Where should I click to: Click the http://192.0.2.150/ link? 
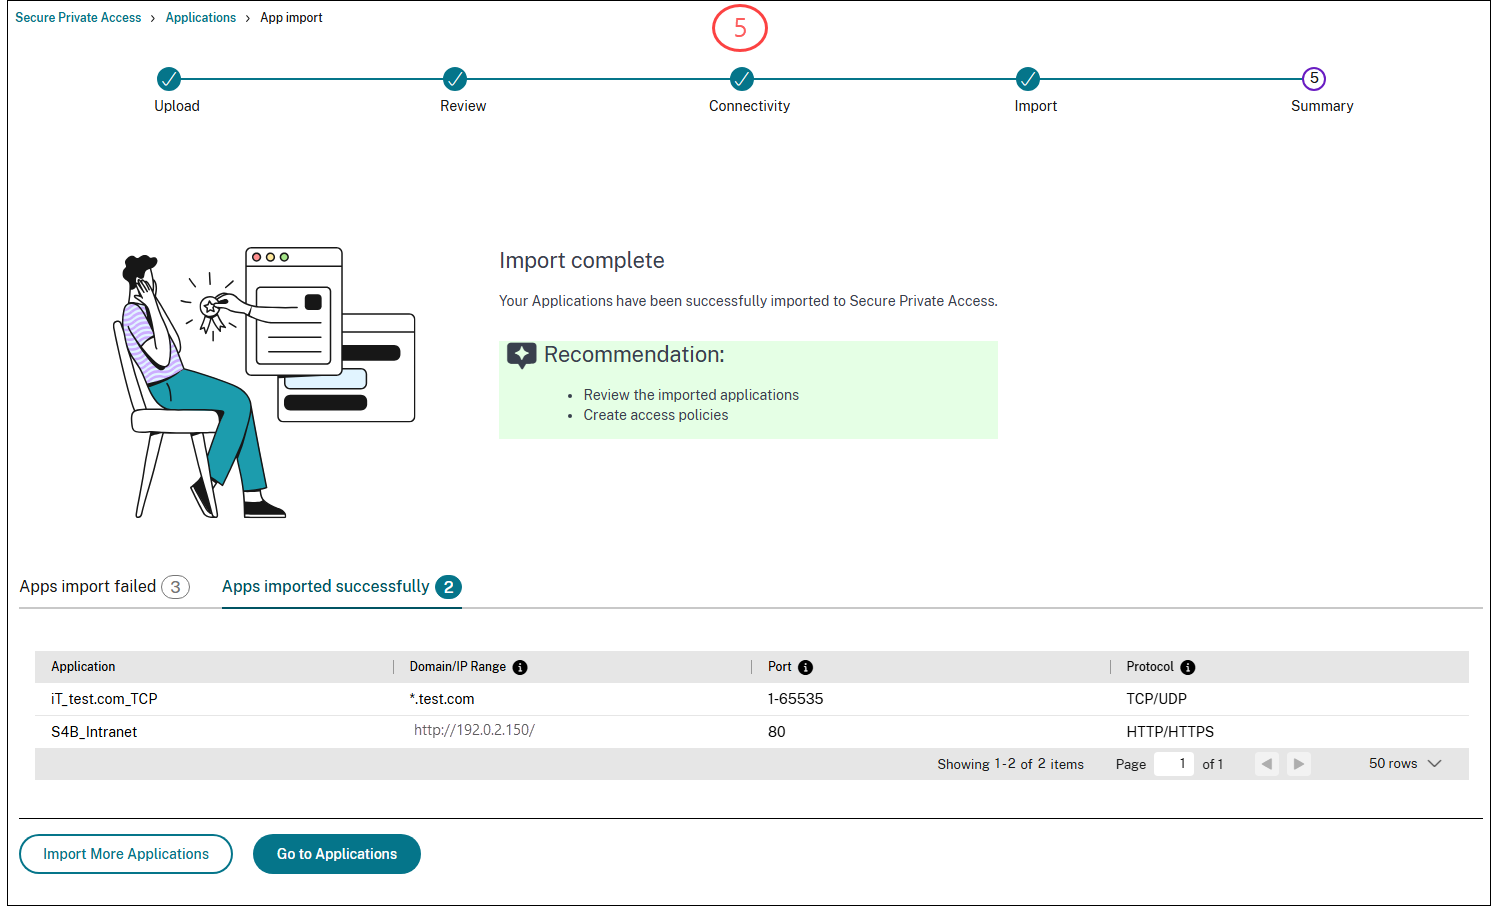475,730
